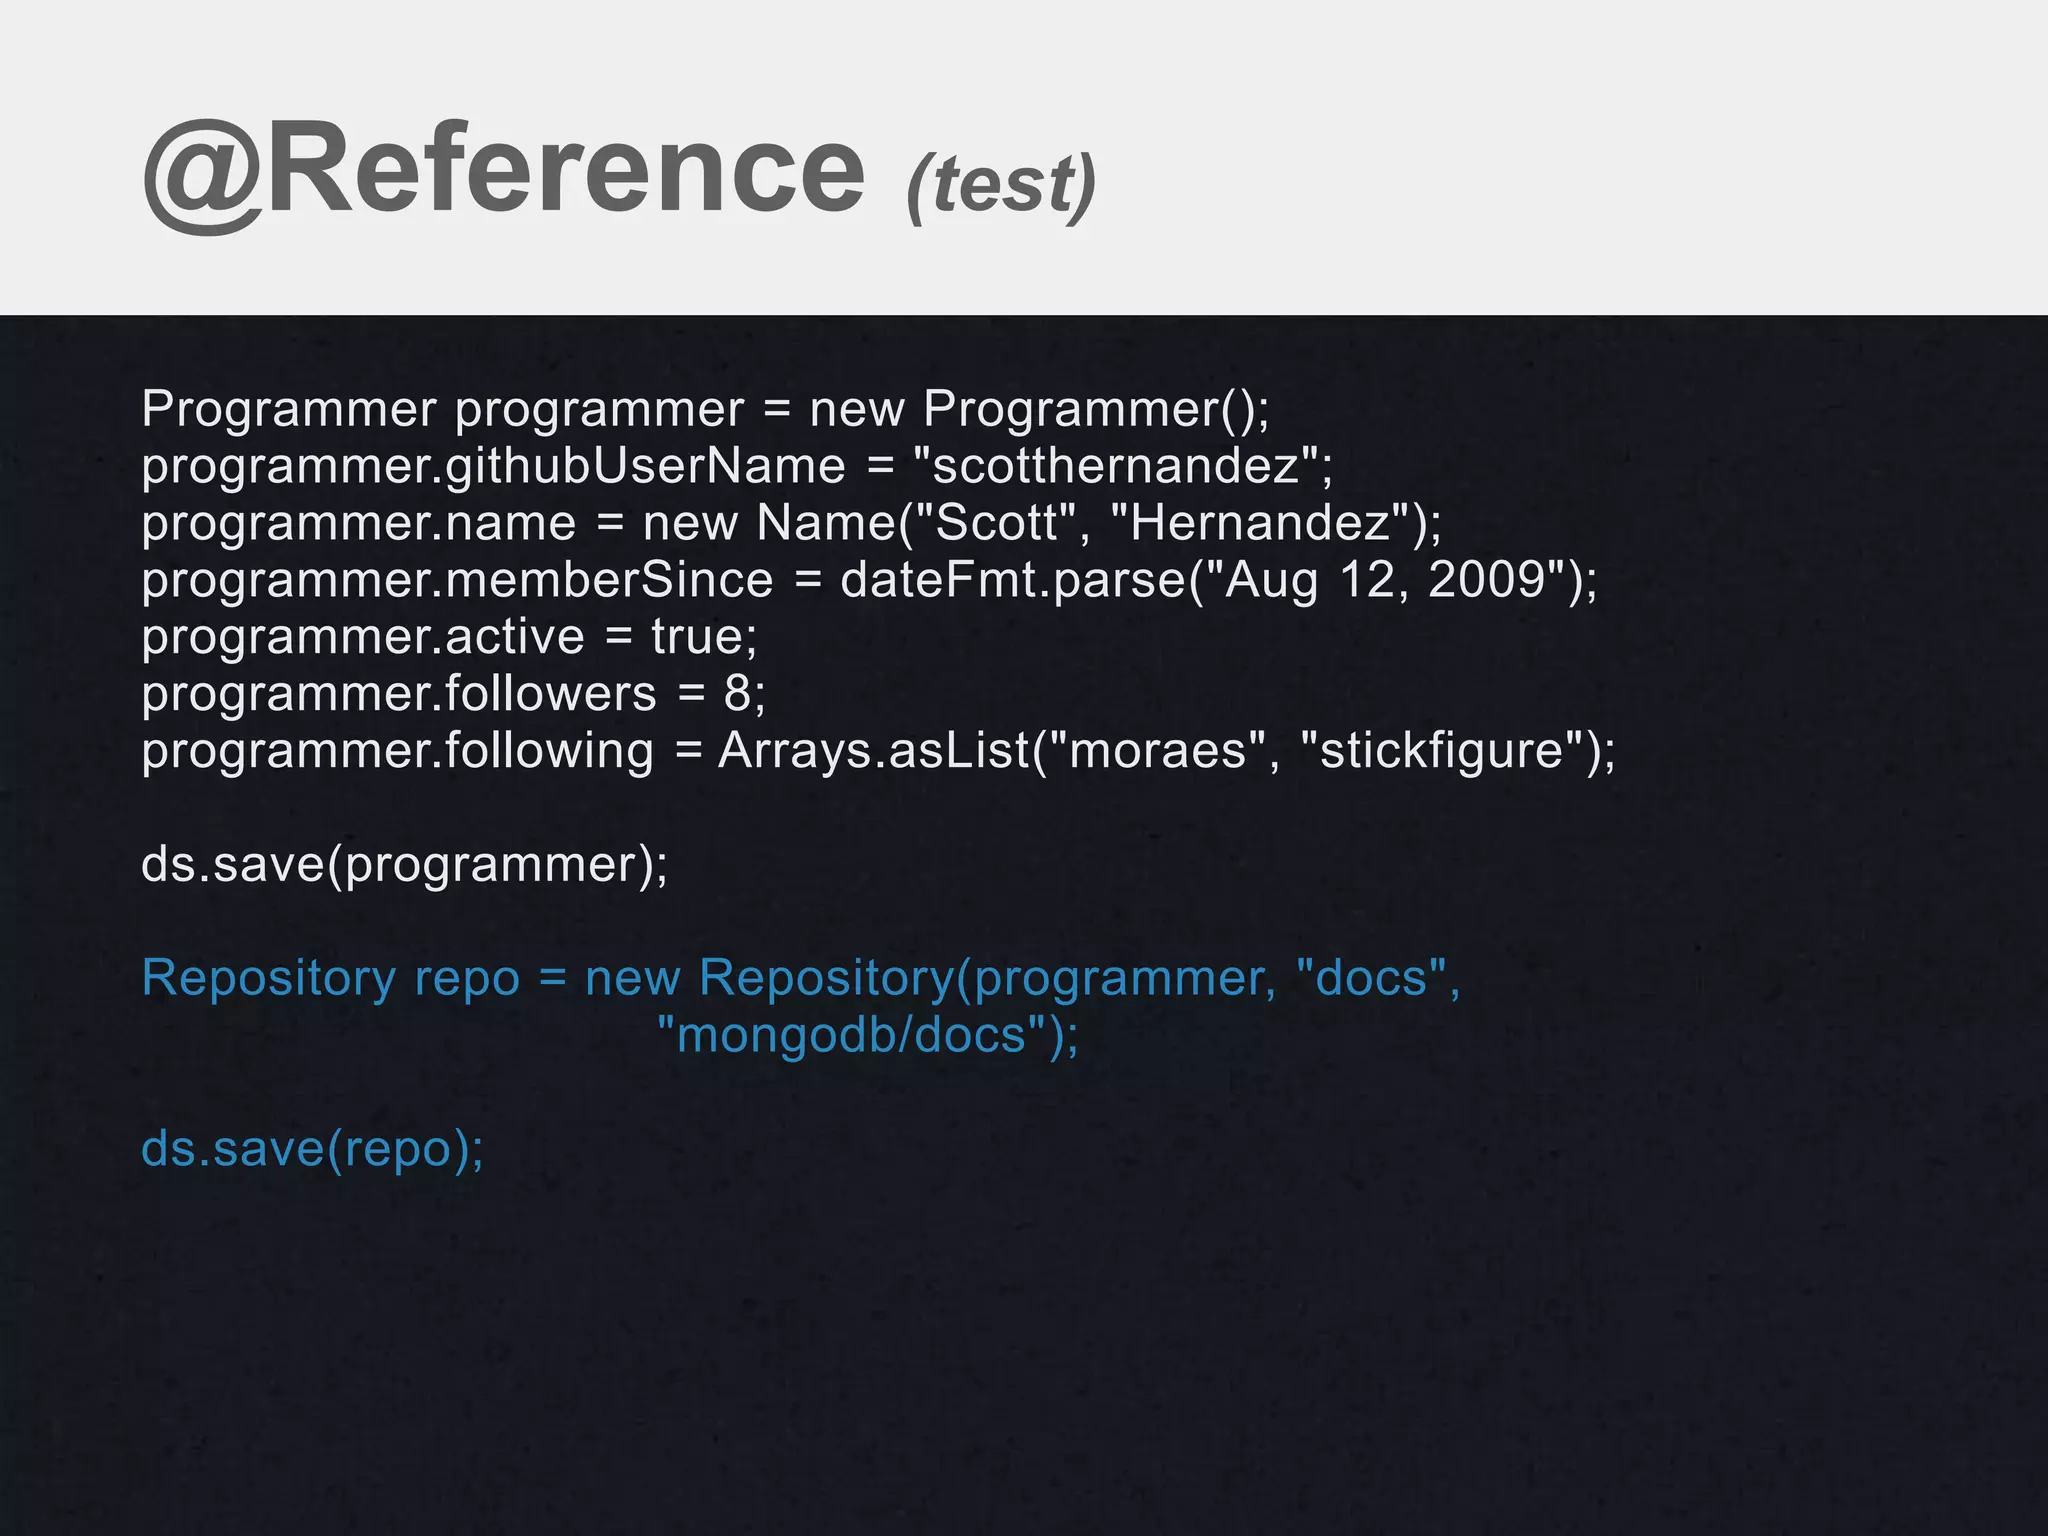Select line 'Programmer programmer = new Programmer();'
Image resolution: width=2048 pixels, height=1536 pixels.
pos(706,409)
